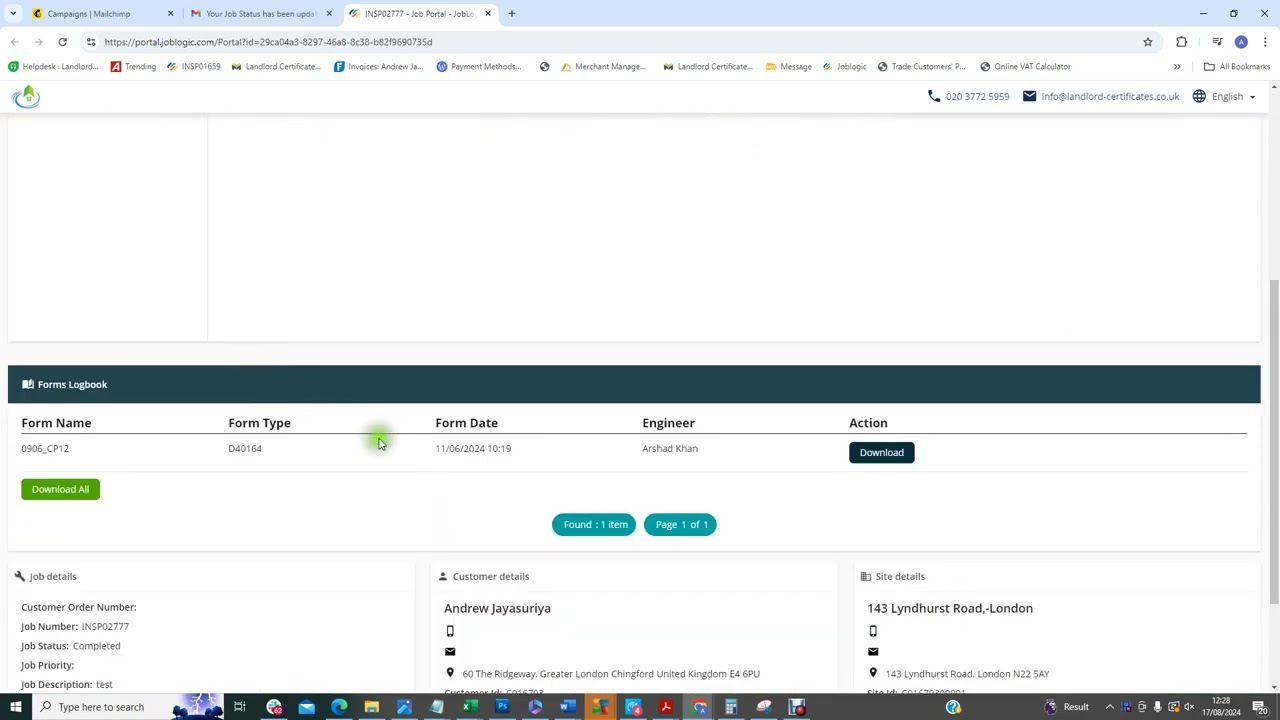The height and width of the screenshot is (720, 1280).
Task: Open the Online VAT Calculator bookmark
Action: pos(1025,66)
